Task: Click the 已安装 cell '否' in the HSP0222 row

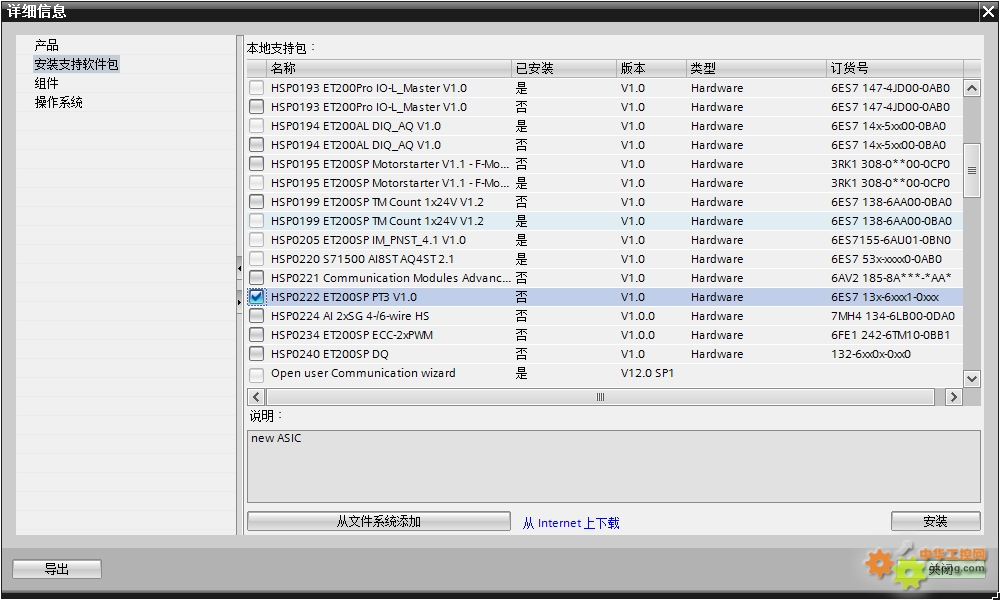Action: [522, 297]
